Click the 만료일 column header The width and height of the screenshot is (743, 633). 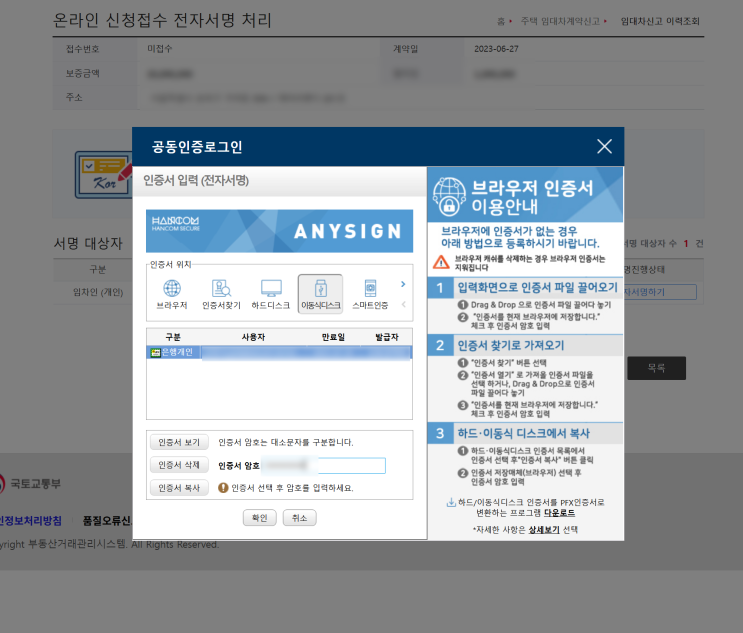tap(333, 337)
